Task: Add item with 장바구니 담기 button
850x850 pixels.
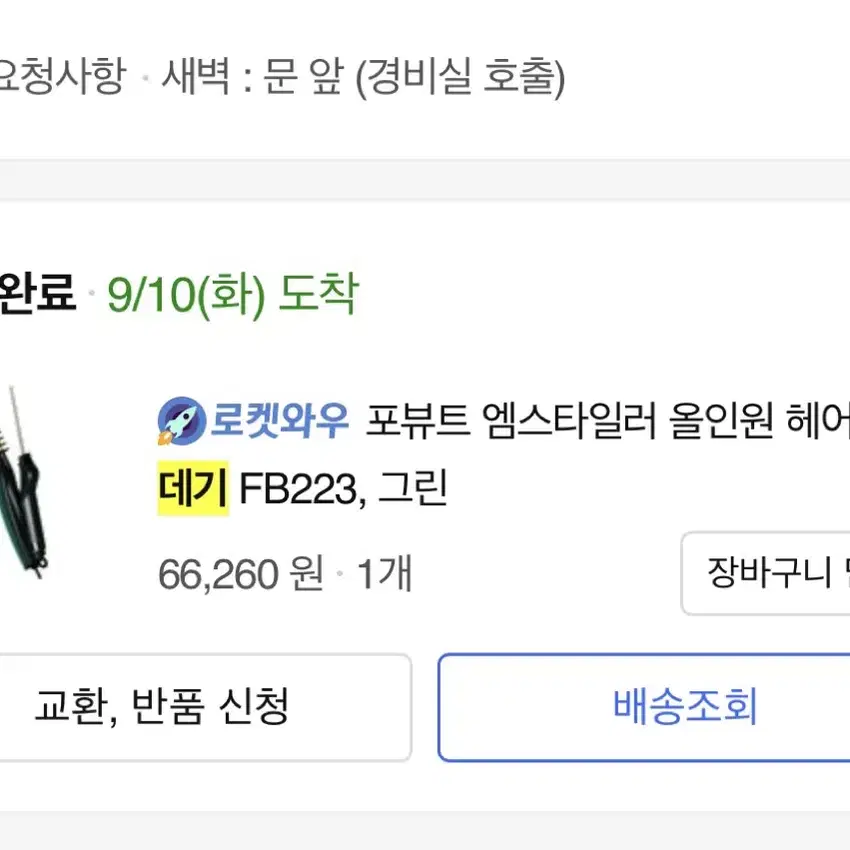Action: pos(765,573)
